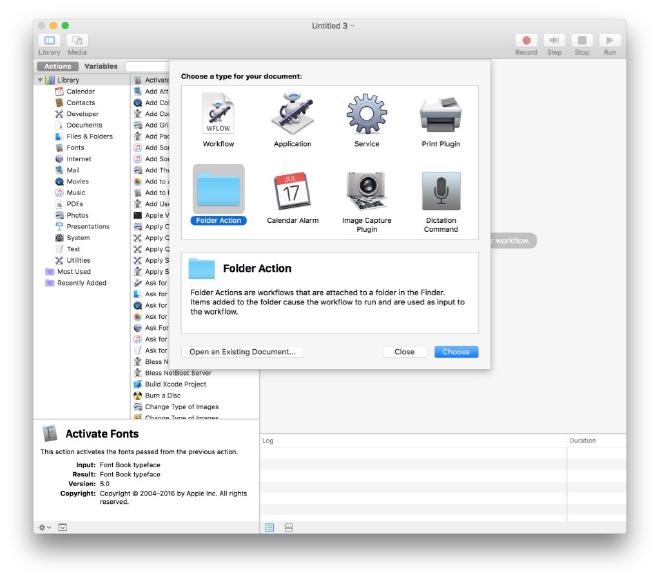Select Files & Folders category
The image size is (660, 581).
tap(89, 136)
